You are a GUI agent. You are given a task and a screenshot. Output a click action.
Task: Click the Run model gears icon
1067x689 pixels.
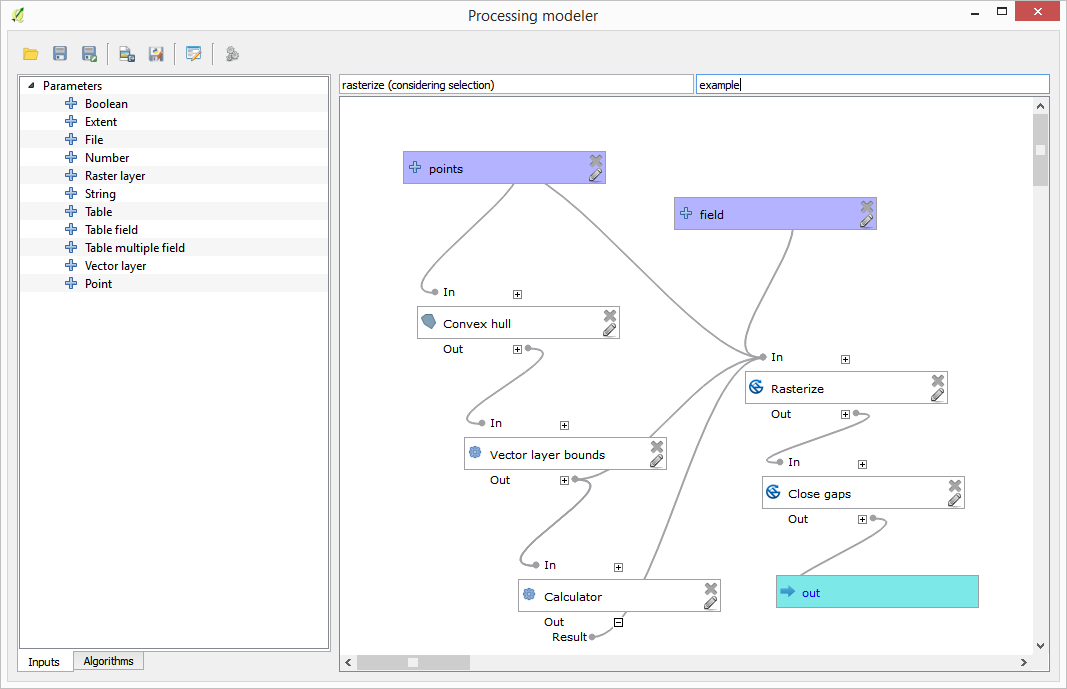point(232,54)
